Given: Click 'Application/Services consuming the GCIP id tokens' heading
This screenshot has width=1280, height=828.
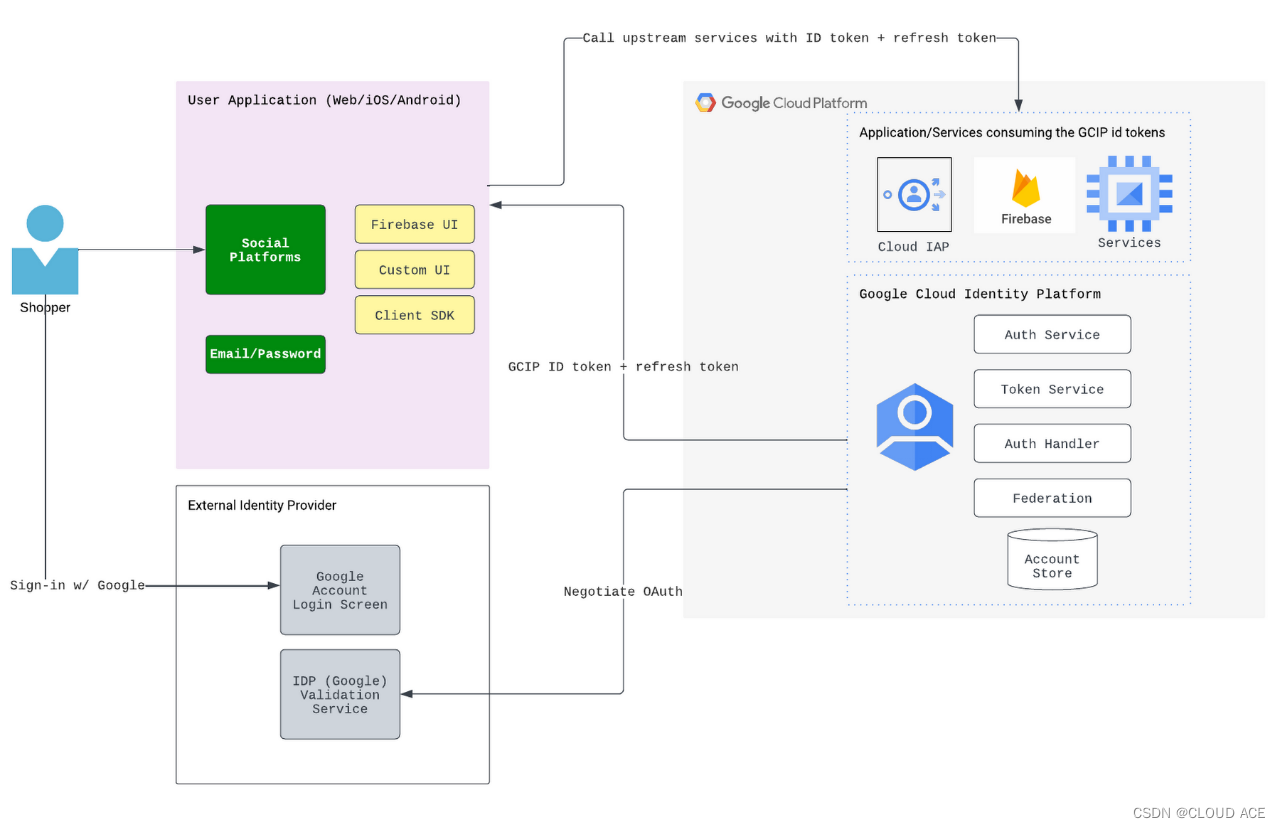Looking at the screenshot, I should point(1012,132).
